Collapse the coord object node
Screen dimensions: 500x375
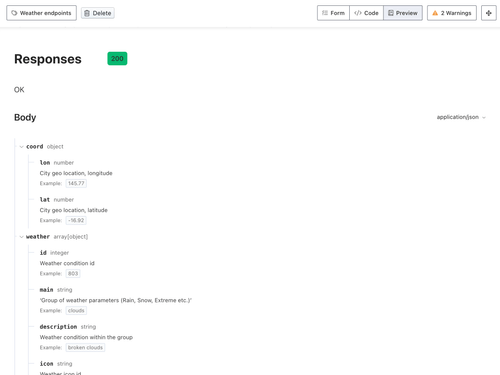[x=22, y=147]
